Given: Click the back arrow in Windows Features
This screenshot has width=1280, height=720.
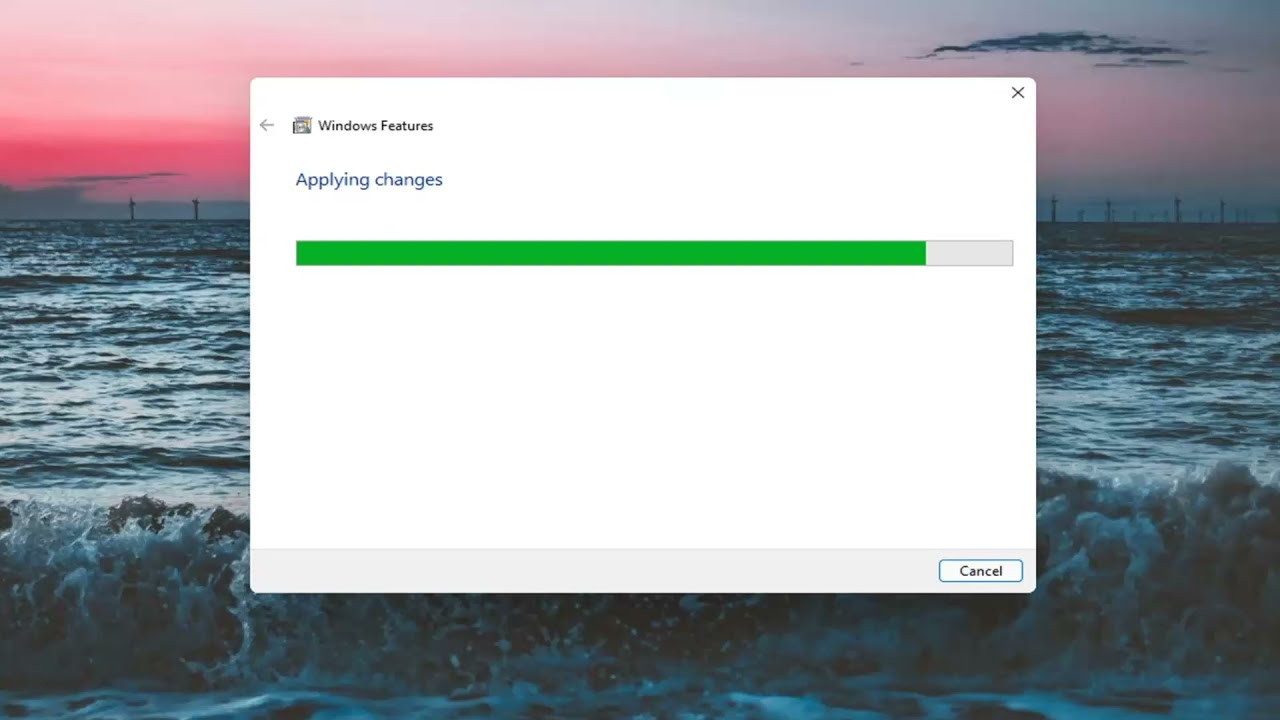Looking at the screenshot, I should (266, 125).
